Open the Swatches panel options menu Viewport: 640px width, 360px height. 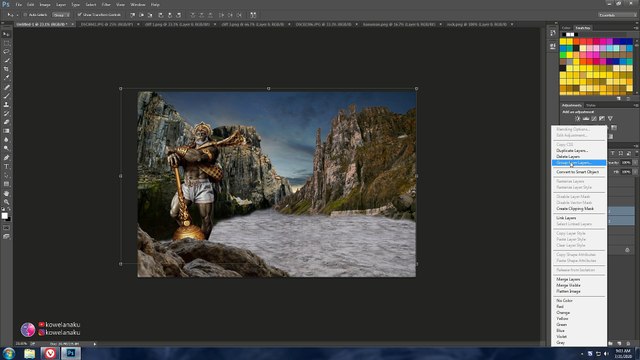pyautogui.click(x=636, y=28)
